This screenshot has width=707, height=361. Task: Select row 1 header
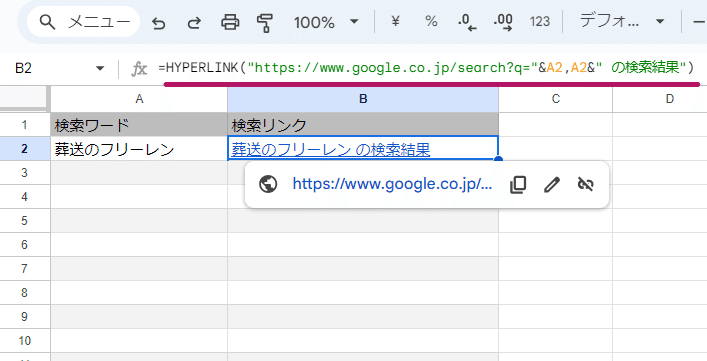coord(25,124)
